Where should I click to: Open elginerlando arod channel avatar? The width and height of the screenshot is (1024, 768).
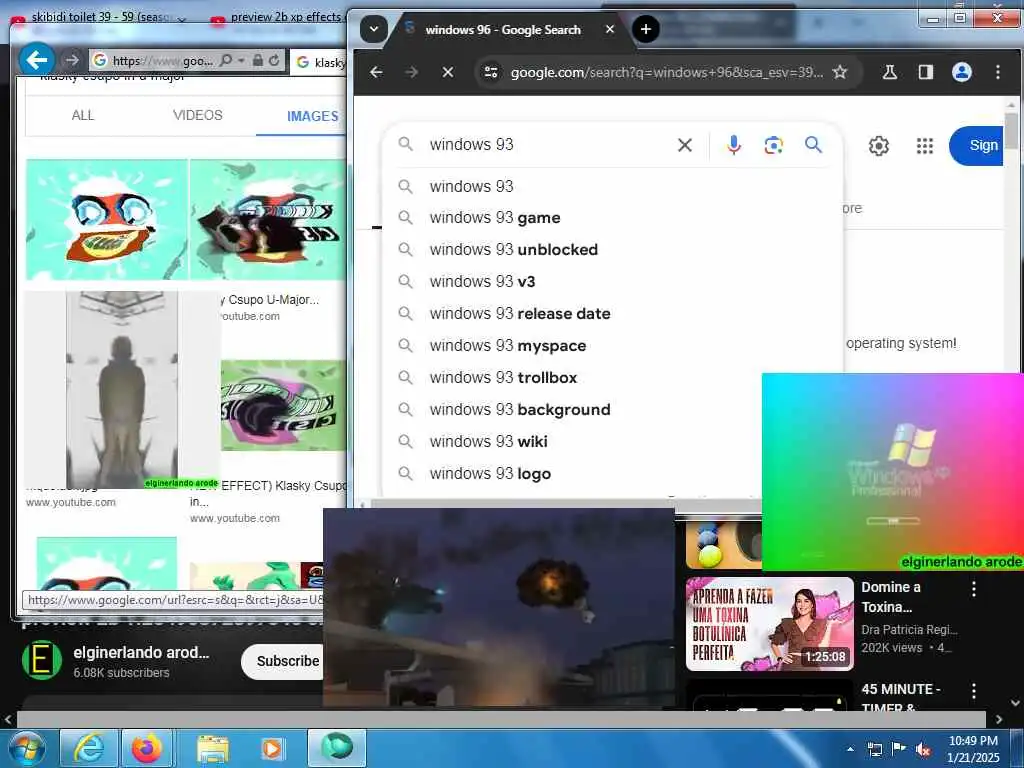(42, 660)
